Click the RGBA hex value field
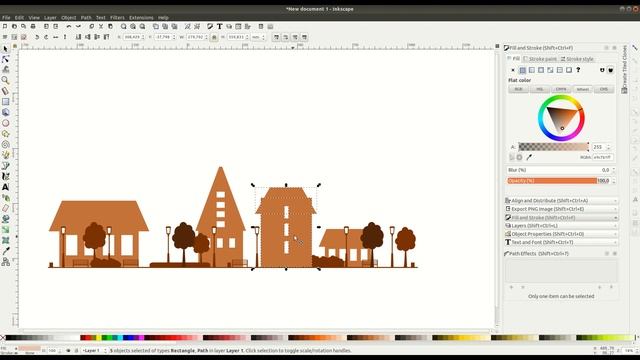 click(603, 157)
